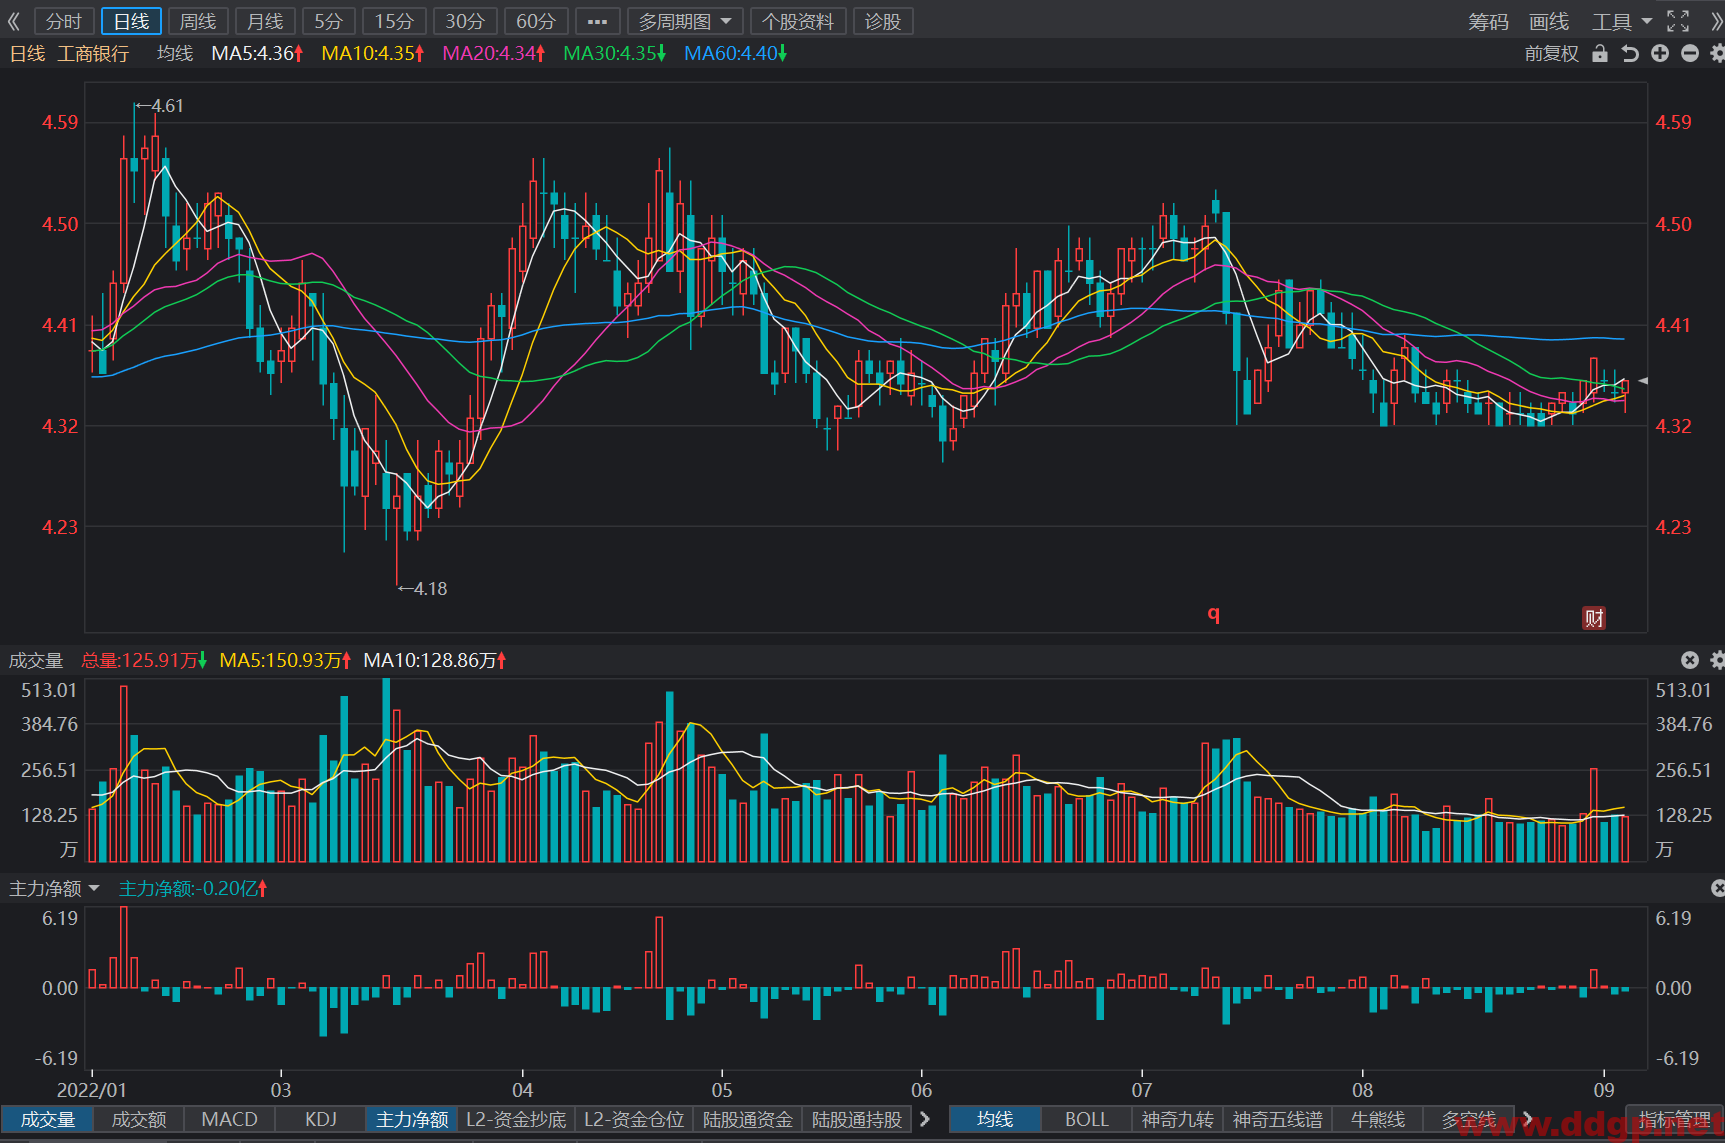
Task: Select the 主力净额 bottom tab
Action: tap(412, 1119)
